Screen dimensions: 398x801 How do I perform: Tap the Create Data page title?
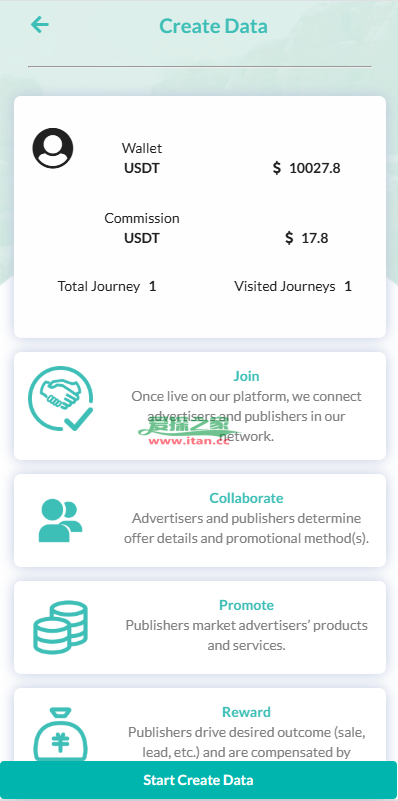tap(214, 26)
